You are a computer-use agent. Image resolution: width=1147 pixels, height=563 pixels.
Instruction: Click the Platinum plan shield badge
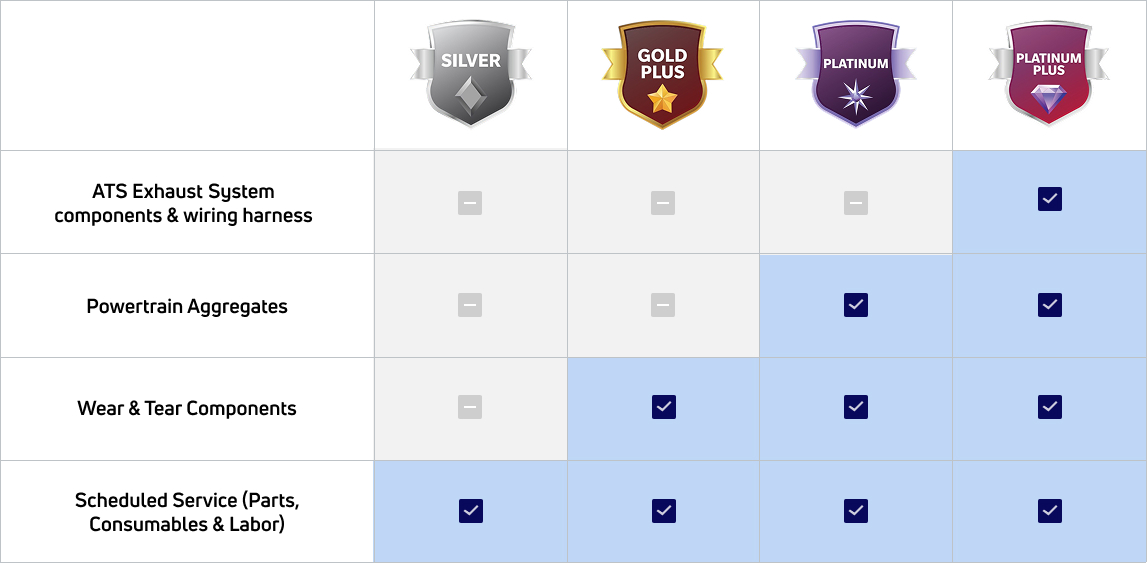855,75
